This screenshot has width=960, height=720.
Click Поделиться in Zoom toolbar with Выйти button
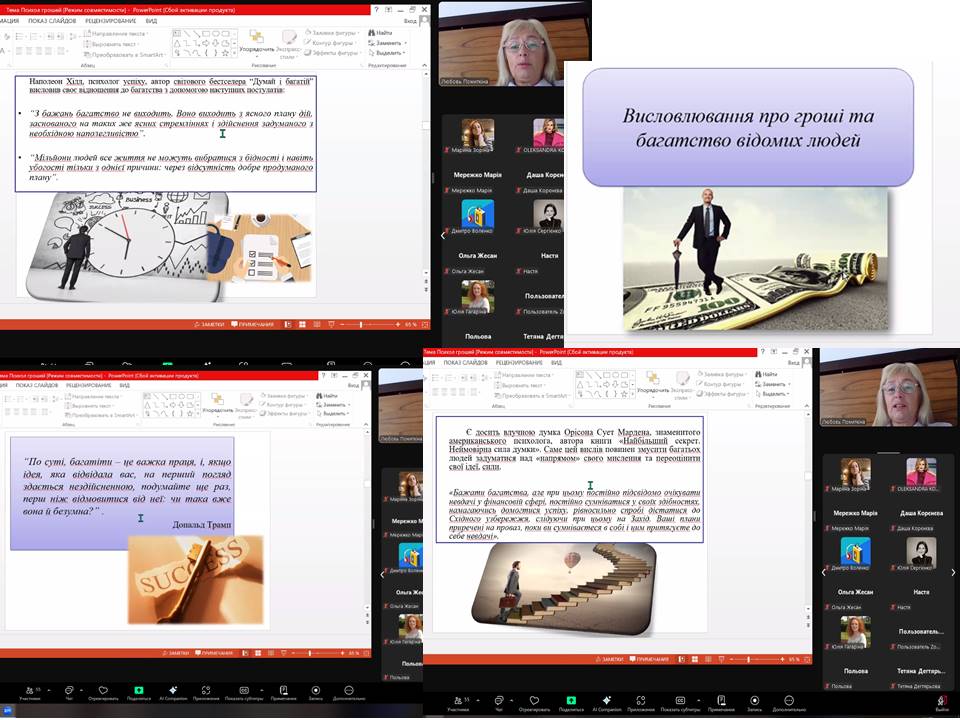tap(571, 701)
